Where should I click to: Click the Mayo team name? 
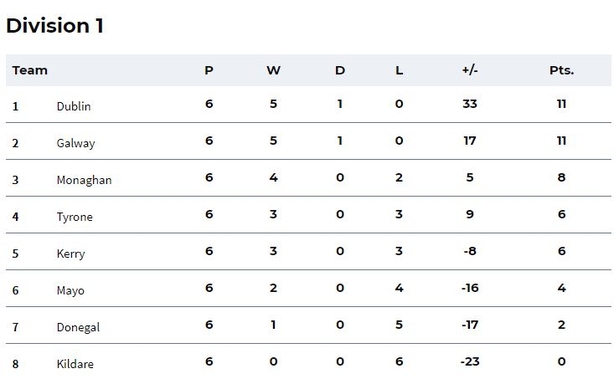[70, 291]
